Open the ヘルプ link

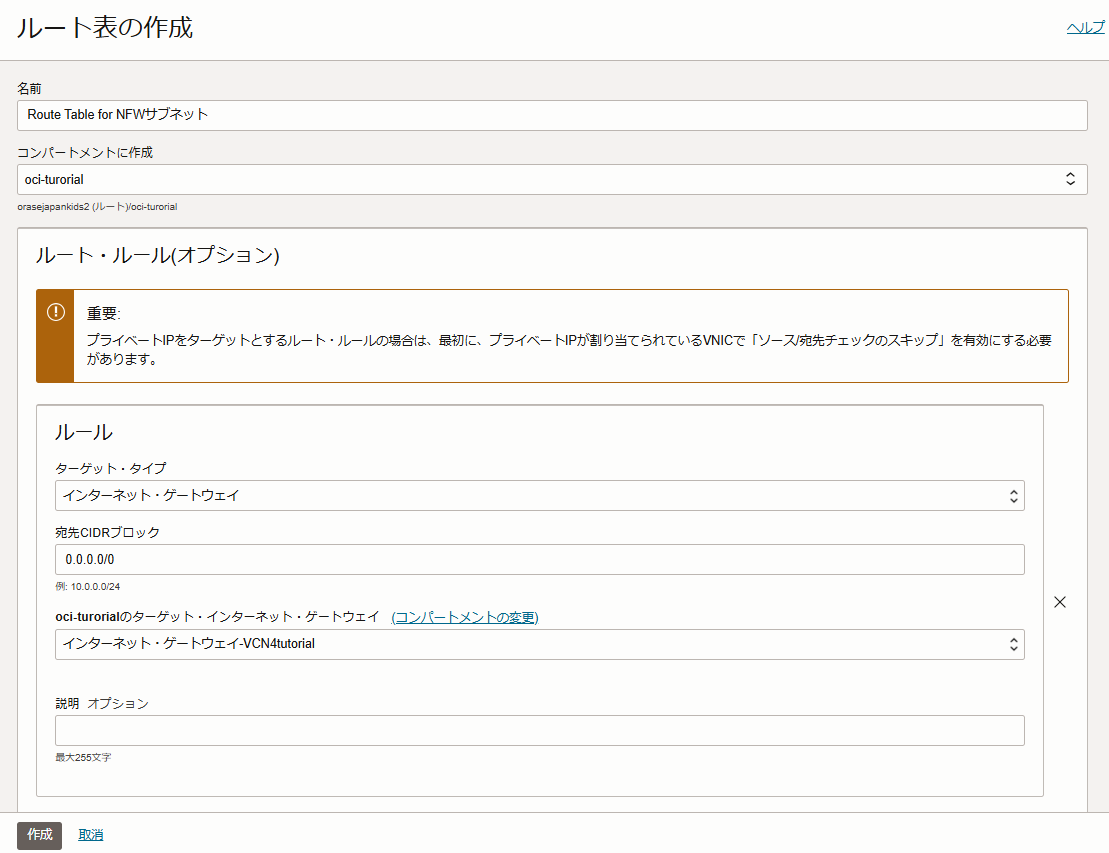pos(1084,27)
